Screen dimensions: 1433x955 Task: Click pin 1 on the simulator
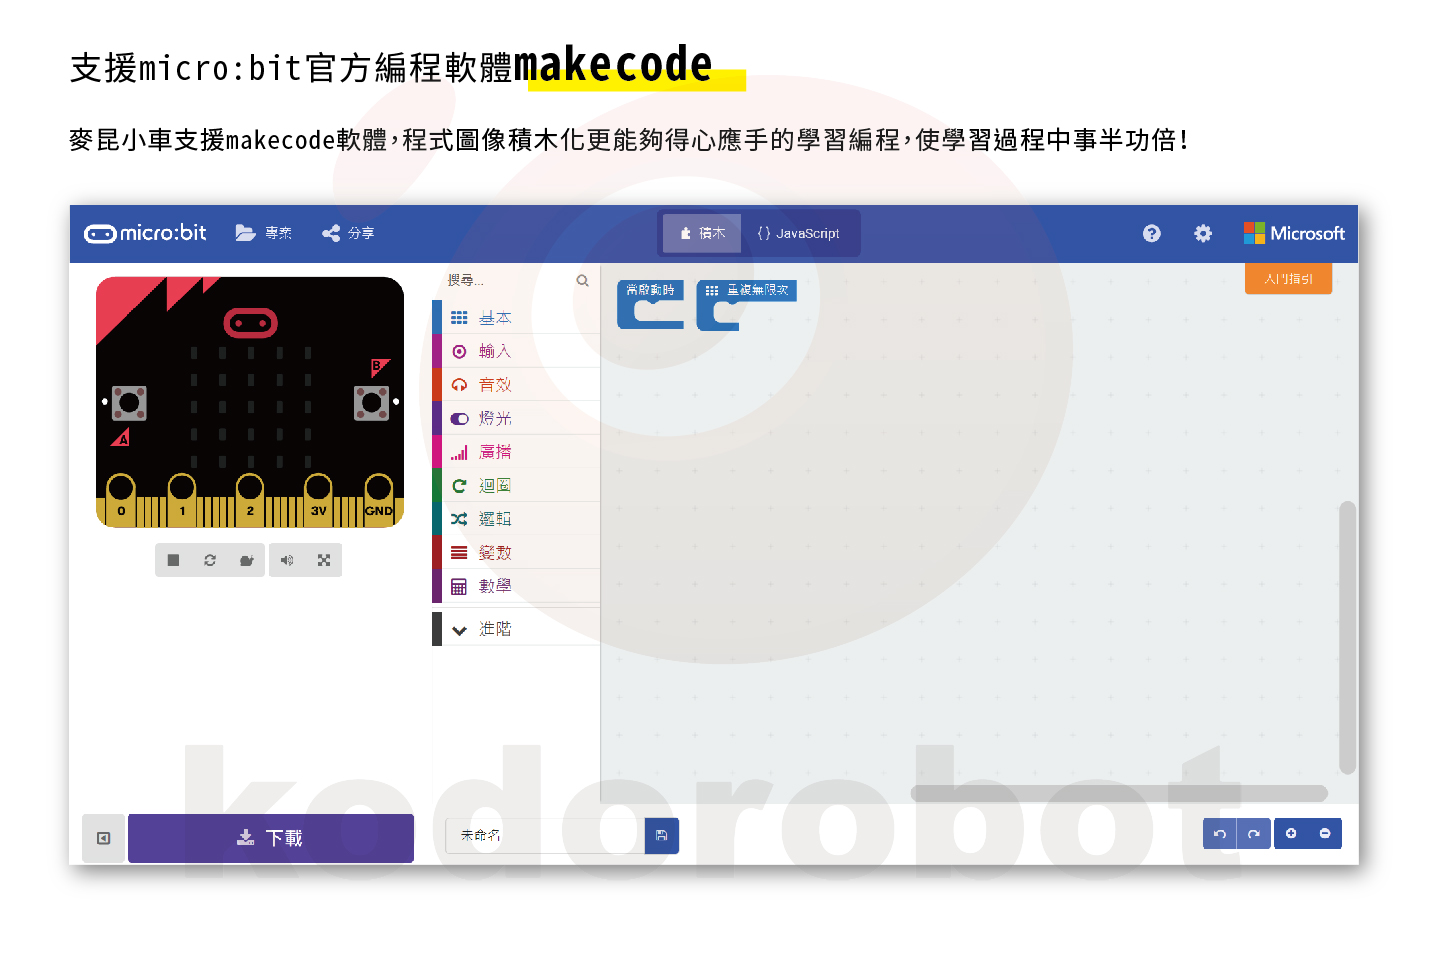coord(182,499)
